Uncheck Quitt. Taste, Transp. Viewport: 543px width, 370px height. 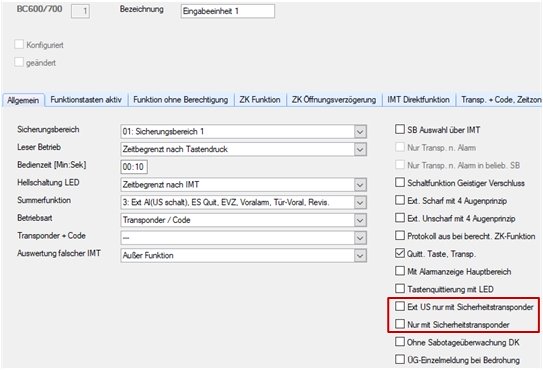click(400, 253)
